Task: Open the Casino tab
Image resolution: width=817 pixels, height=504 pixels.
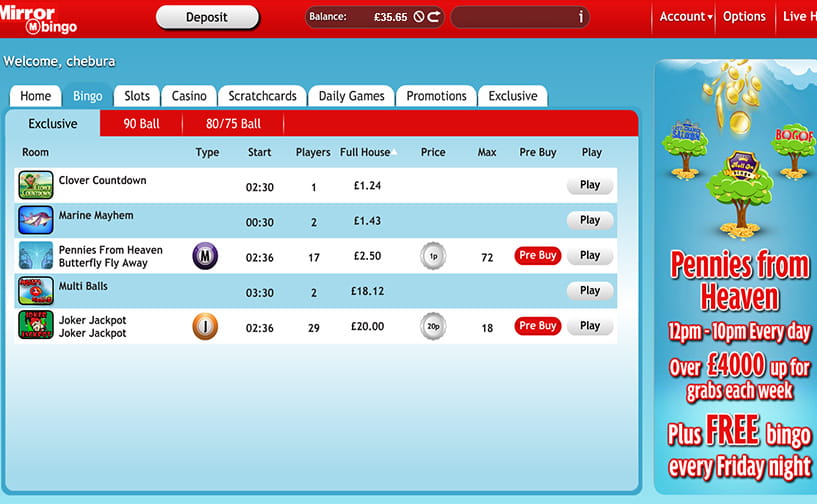Action: (189, 96)
